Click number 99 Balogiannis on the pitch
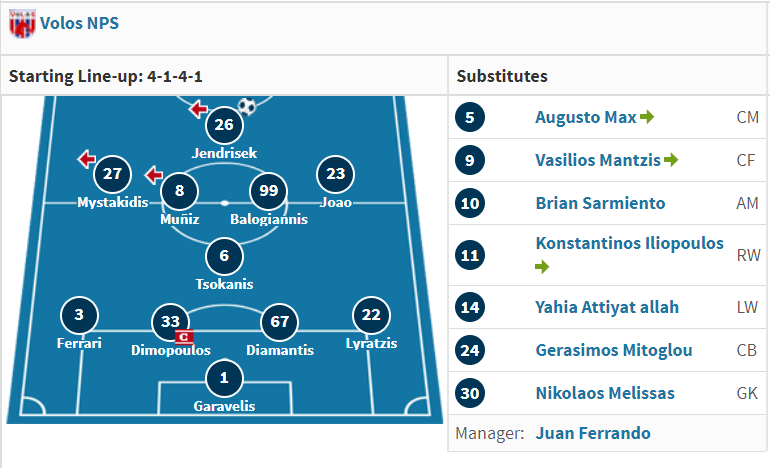Screen dimensions: 770x468 point(269,191)
